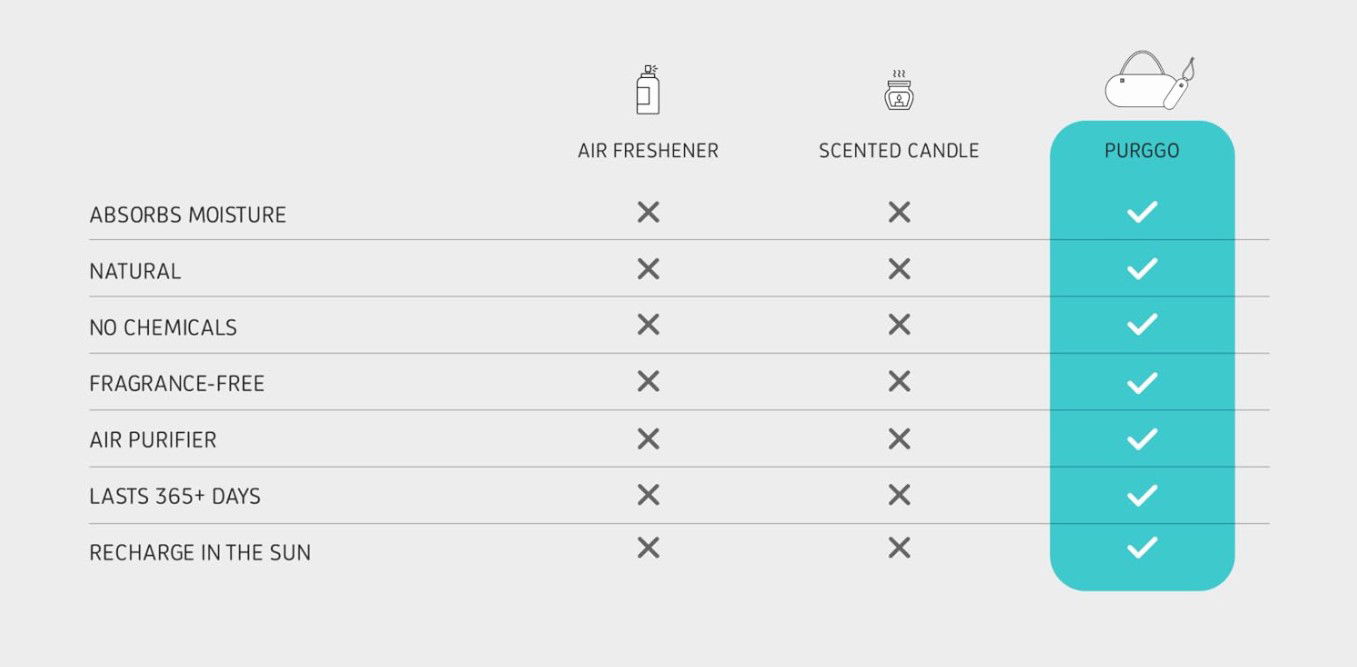Select the AIR FRESHENER column heading

pyautogui.click(x=648, y=151)
